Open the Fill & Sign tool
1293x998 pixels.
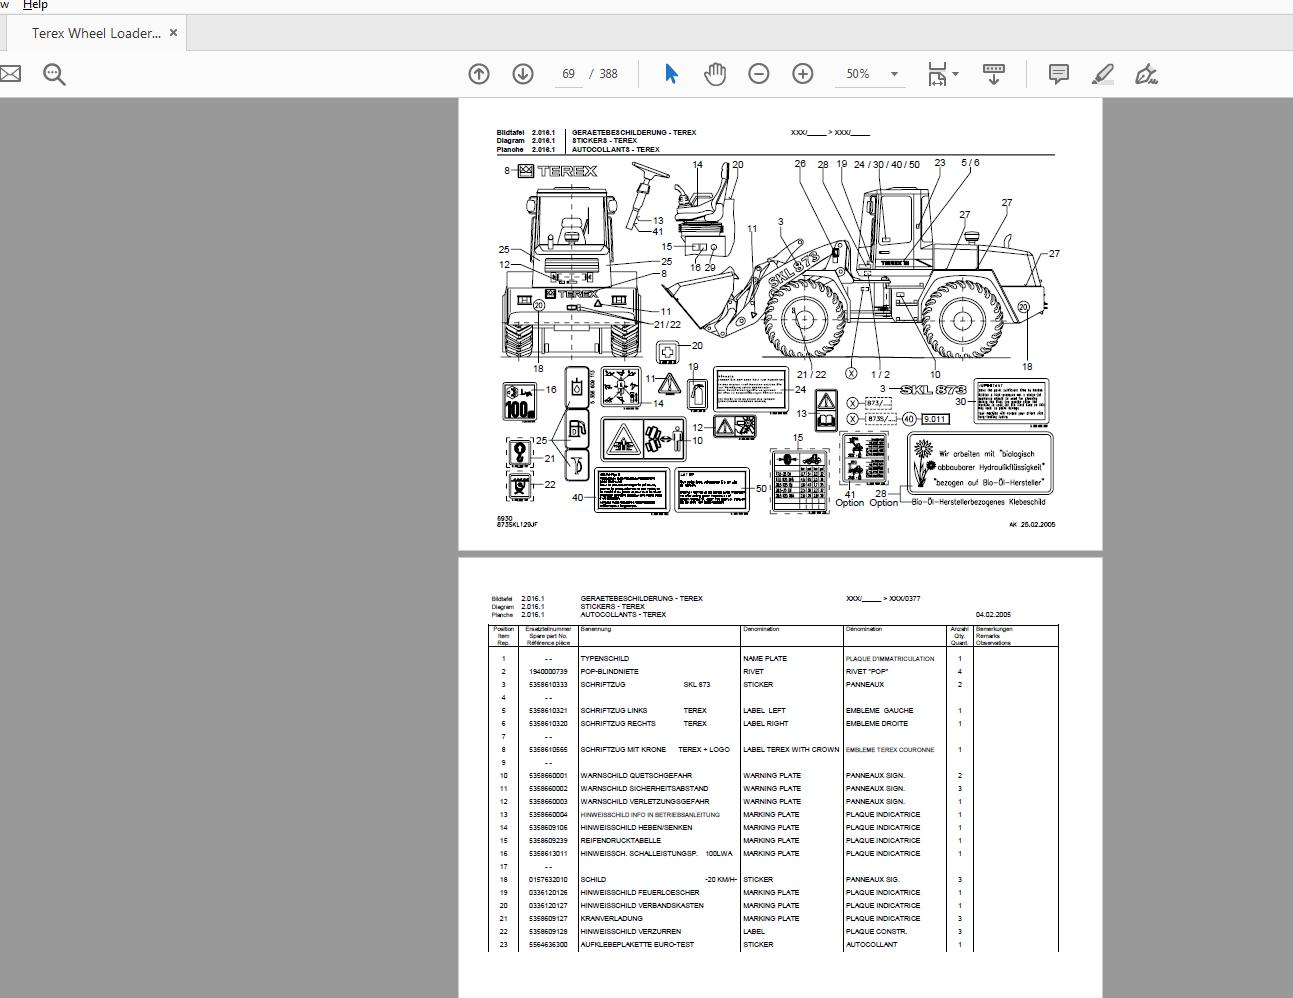[x=1146, y=73]
